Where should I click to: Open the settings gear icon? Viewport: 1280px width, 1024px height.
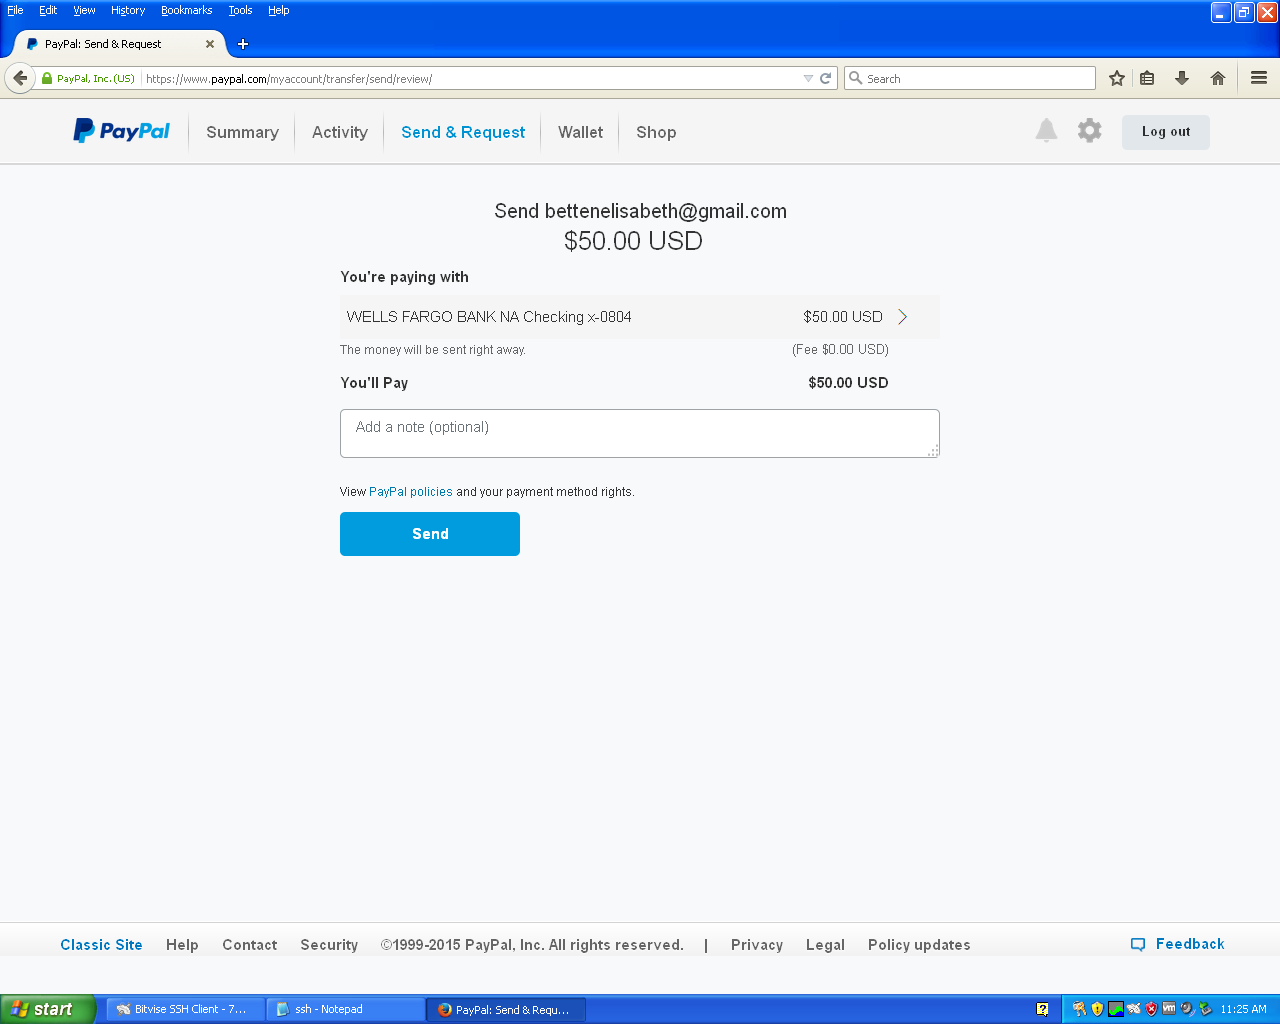pyautogui.click(x=1089, y=130)
